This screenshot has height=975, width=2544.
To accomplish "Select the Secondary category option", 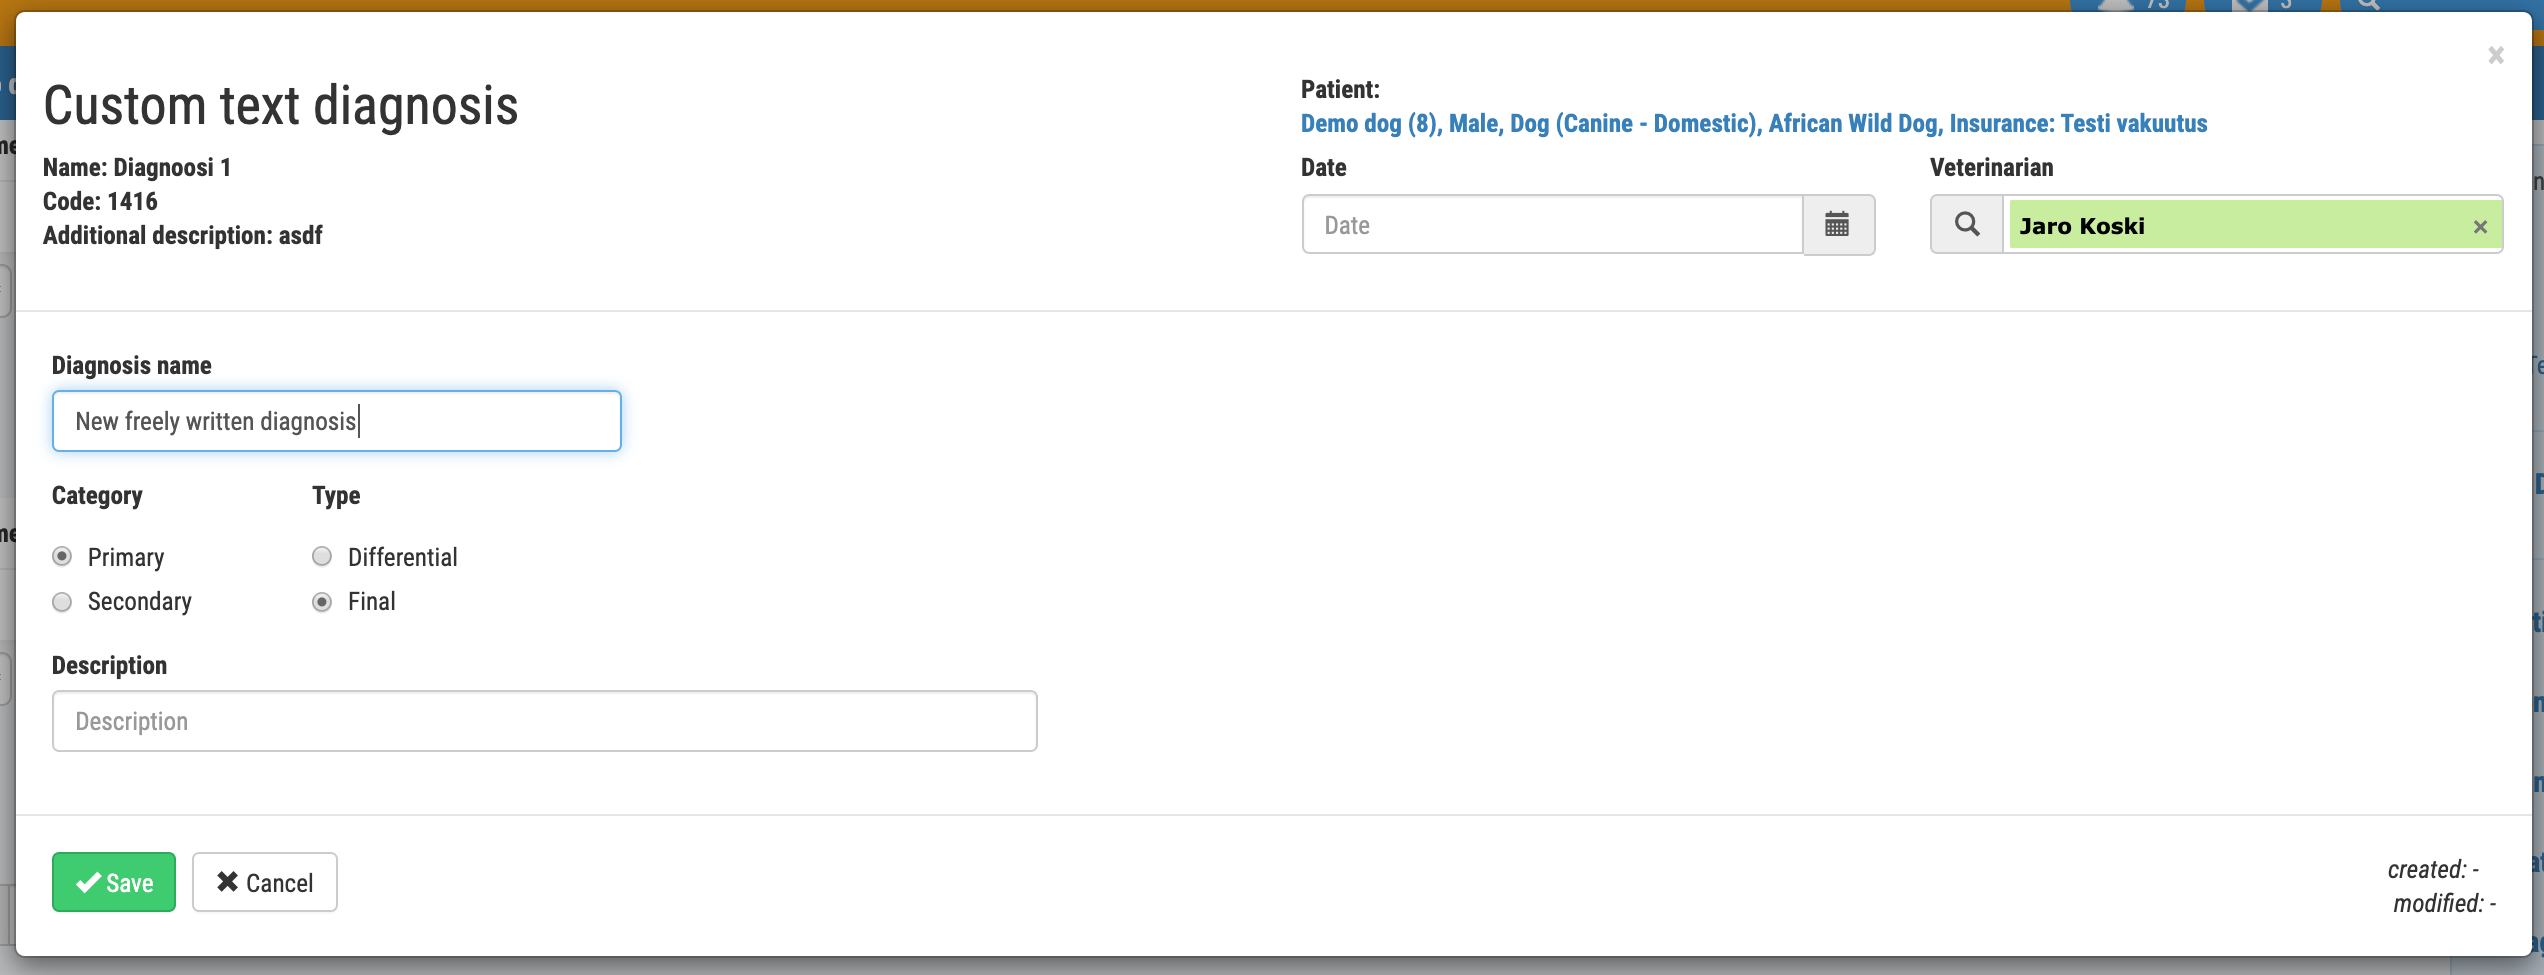I will (63, 602).
